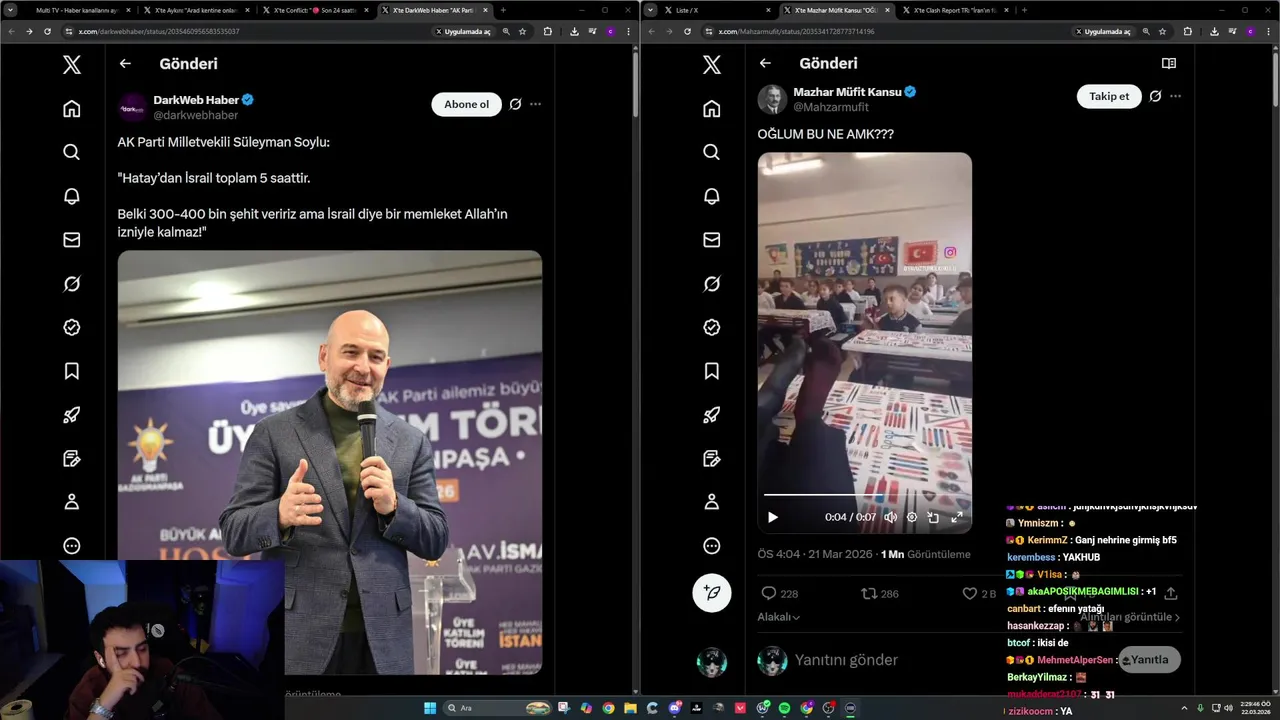Seek the classroom video progress bar

[x=864, y=495]
